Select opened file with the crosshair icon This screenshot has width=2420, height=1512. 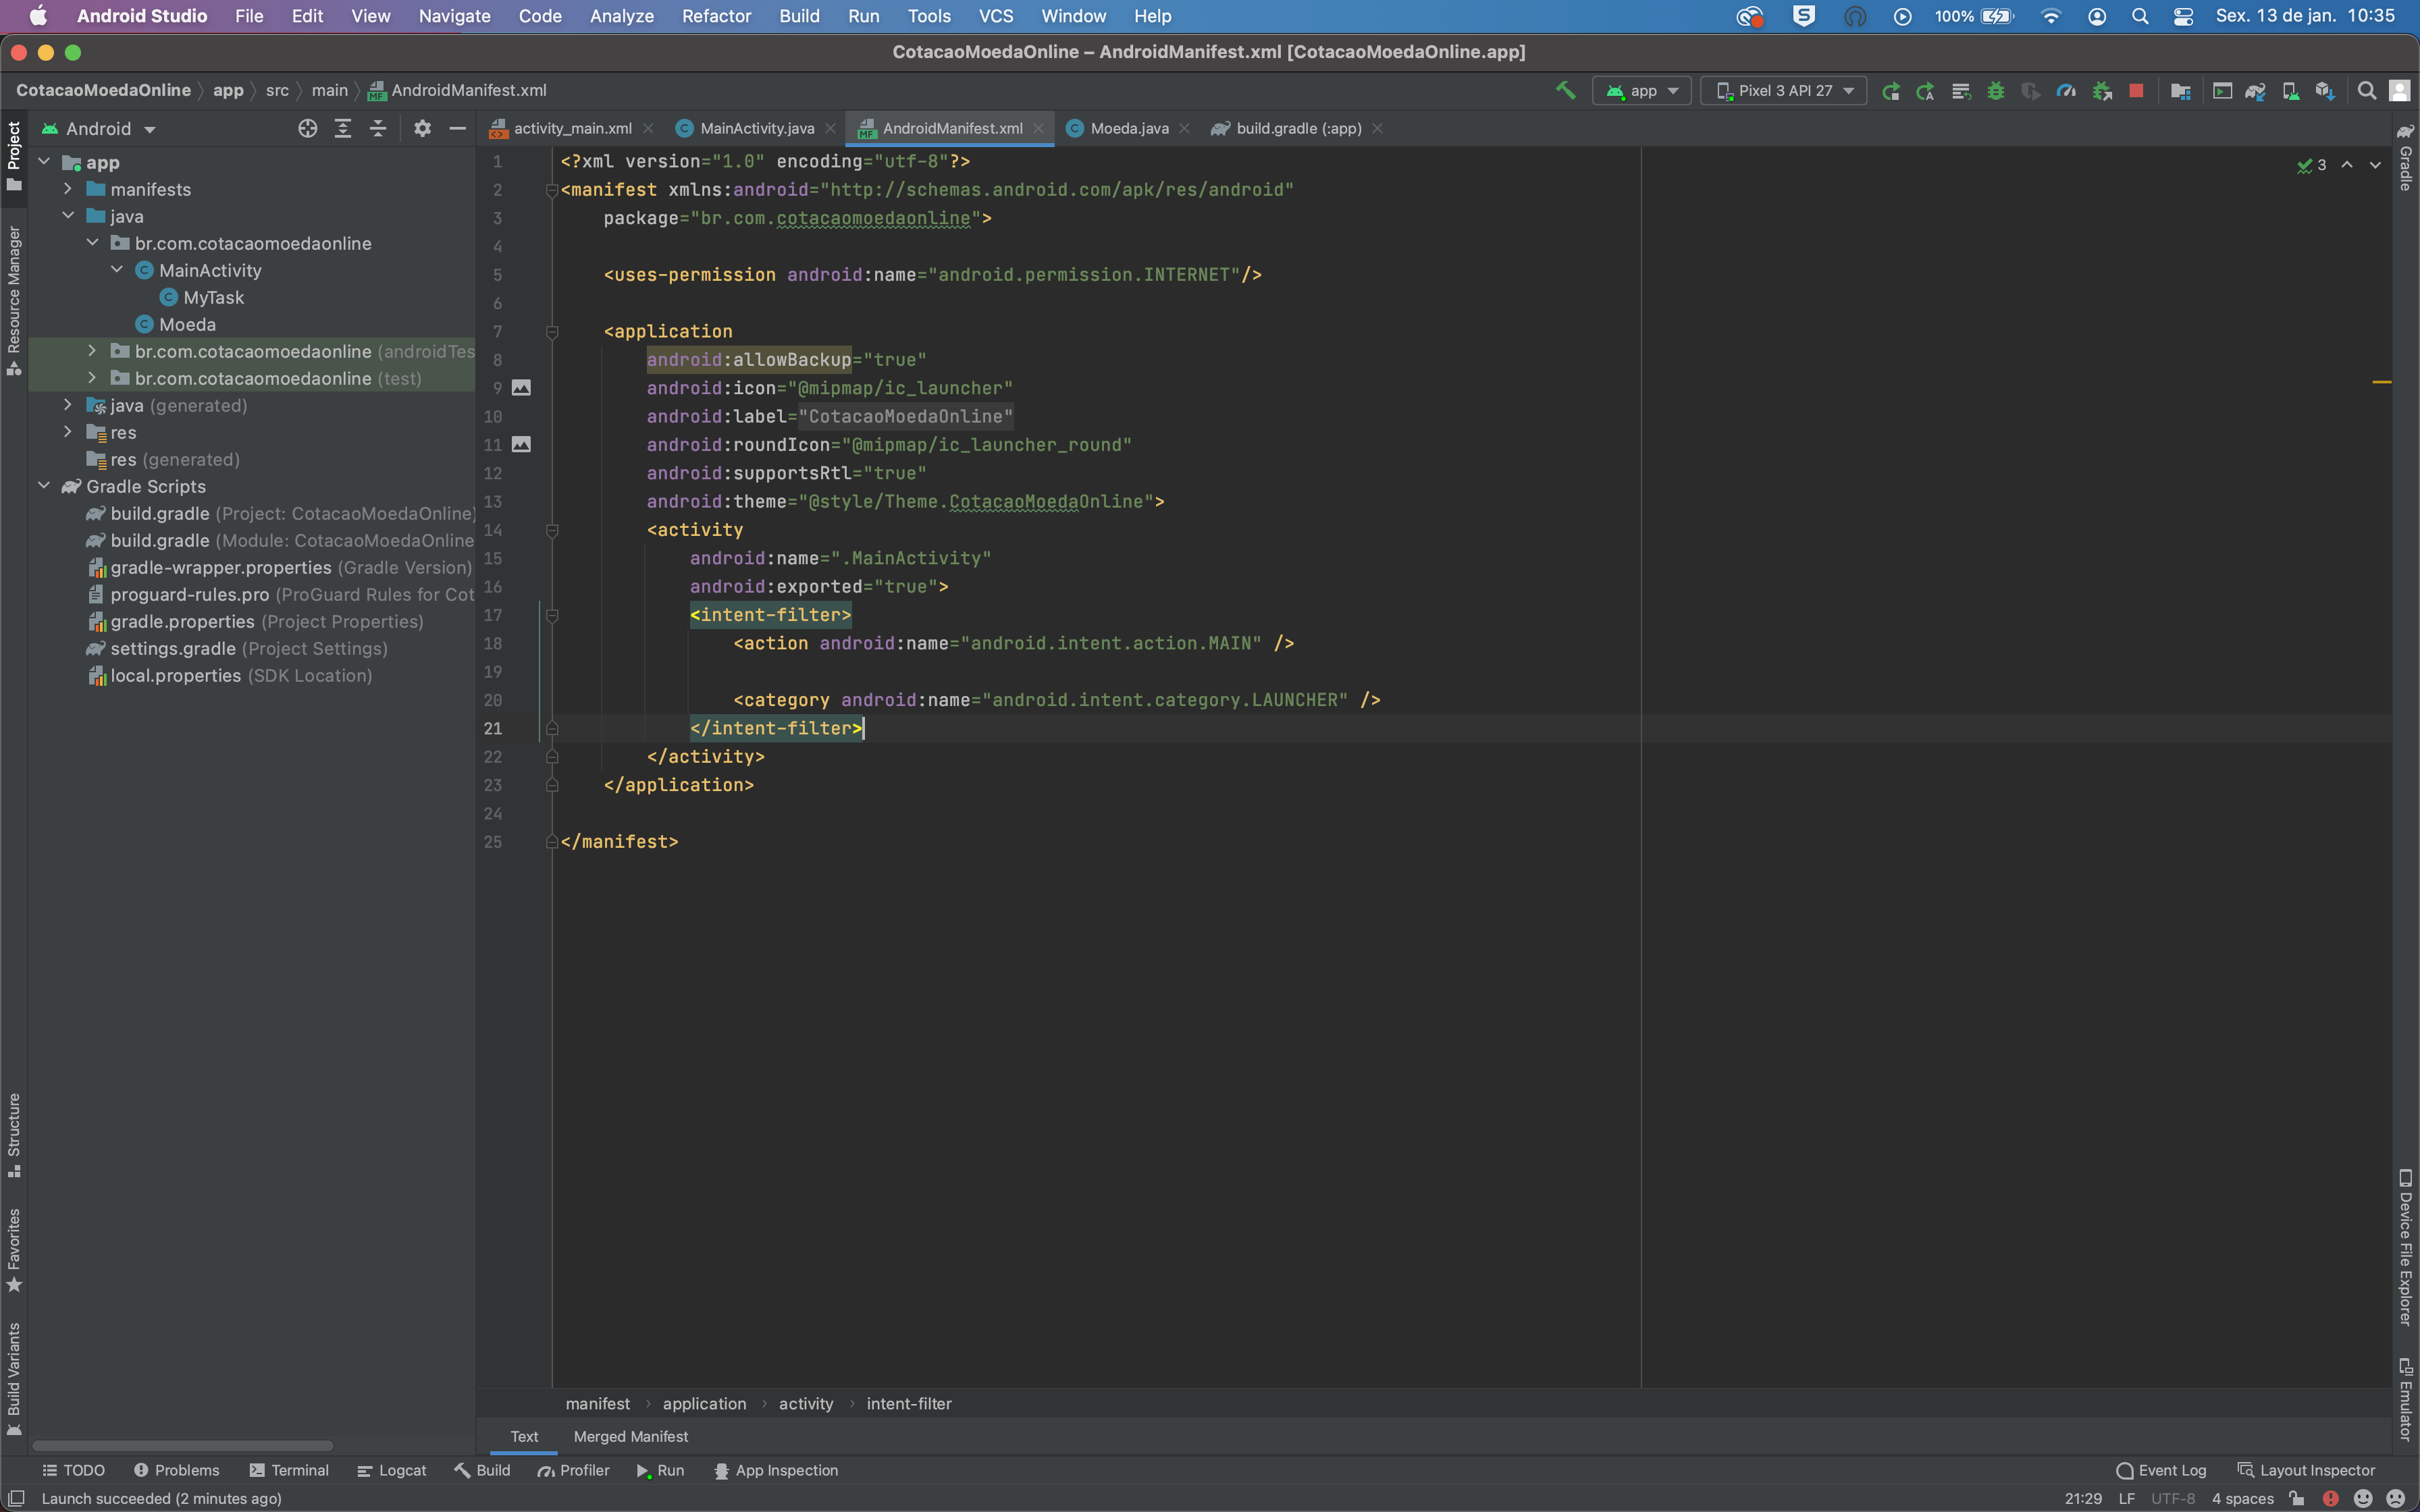[x=307, y=128]
